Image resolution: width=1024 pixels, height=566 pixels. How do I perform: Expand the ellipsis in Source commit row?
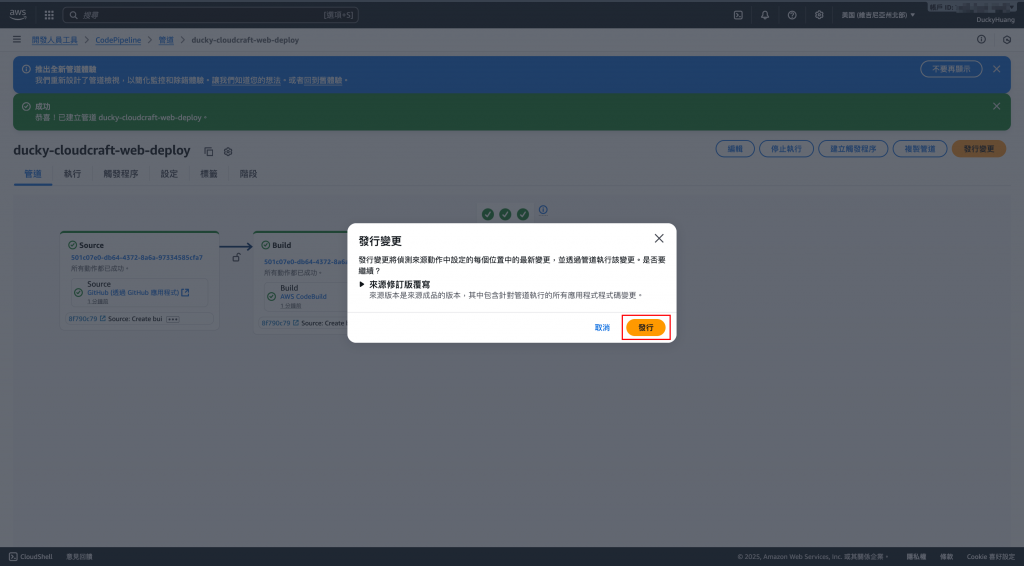tap(172, 319)
